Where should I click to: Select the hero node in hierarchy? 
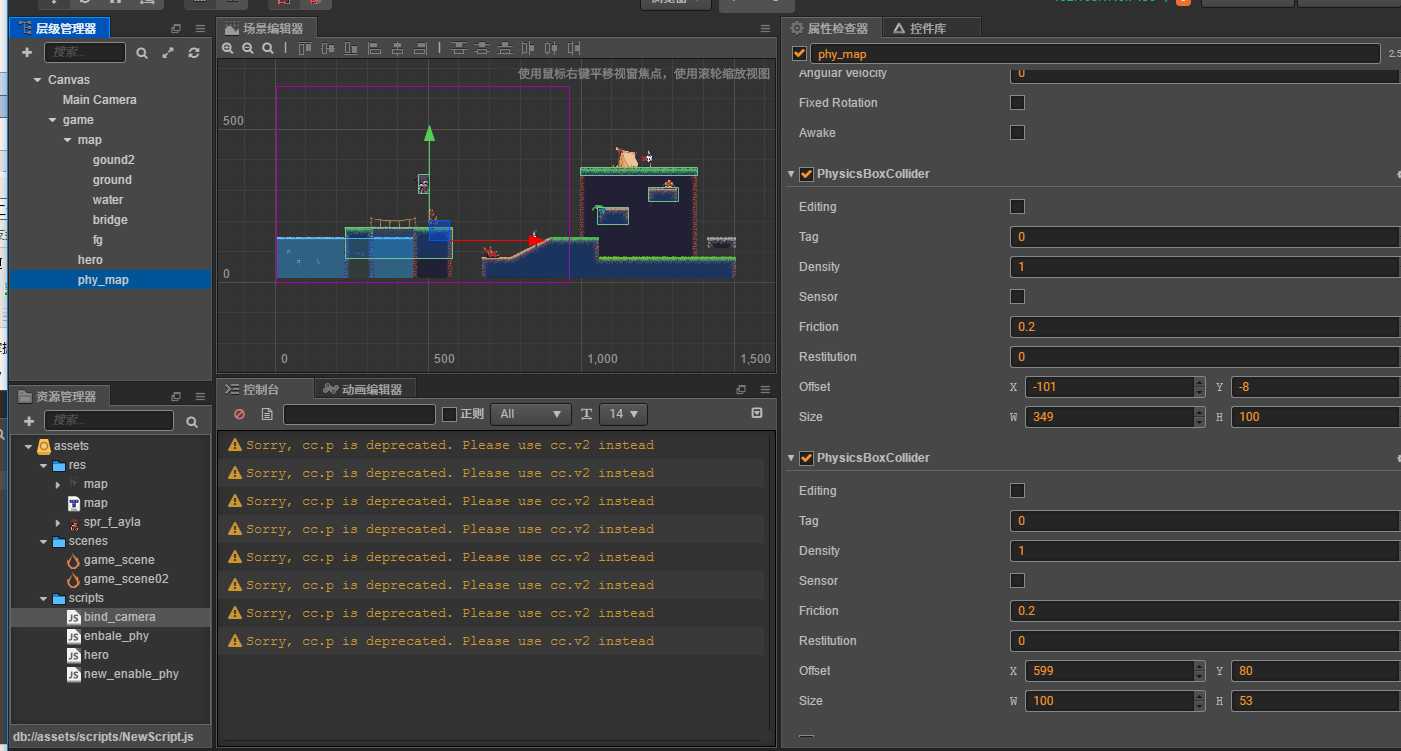[90, 260]
